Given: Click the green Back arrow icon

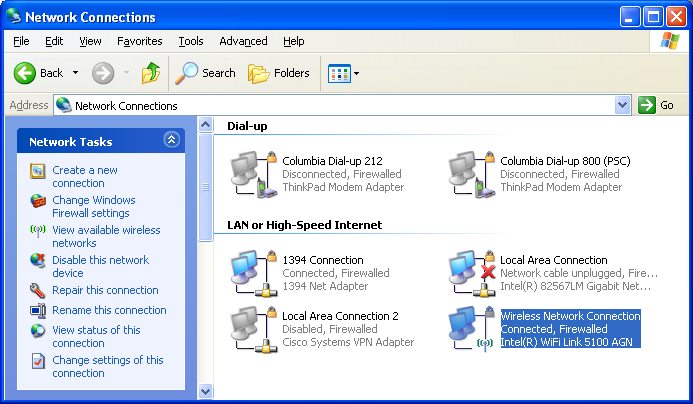Looking at the screenshot, I should pos(24,73).
